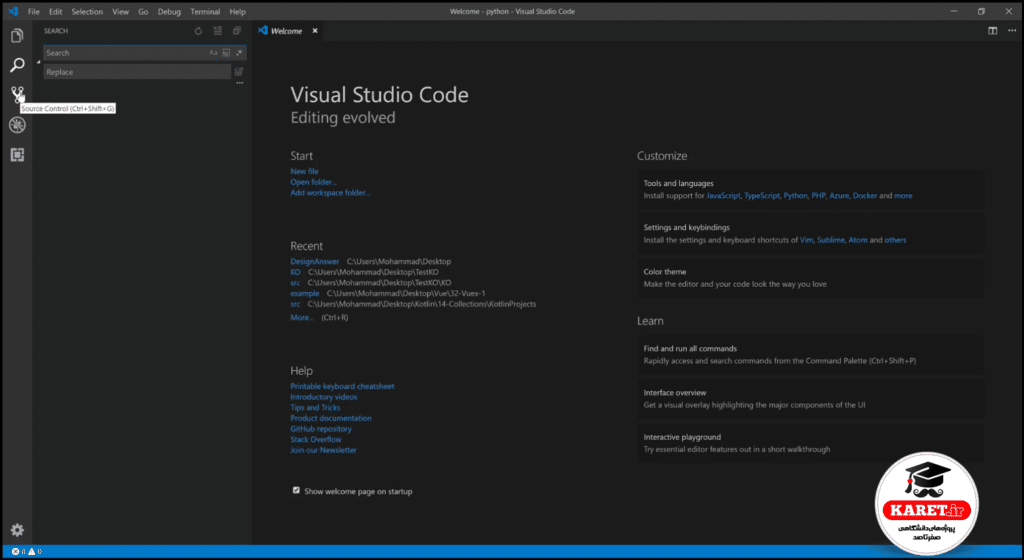
Task: Toggle Match Whole Word in search box
Action: coord(226,53)
